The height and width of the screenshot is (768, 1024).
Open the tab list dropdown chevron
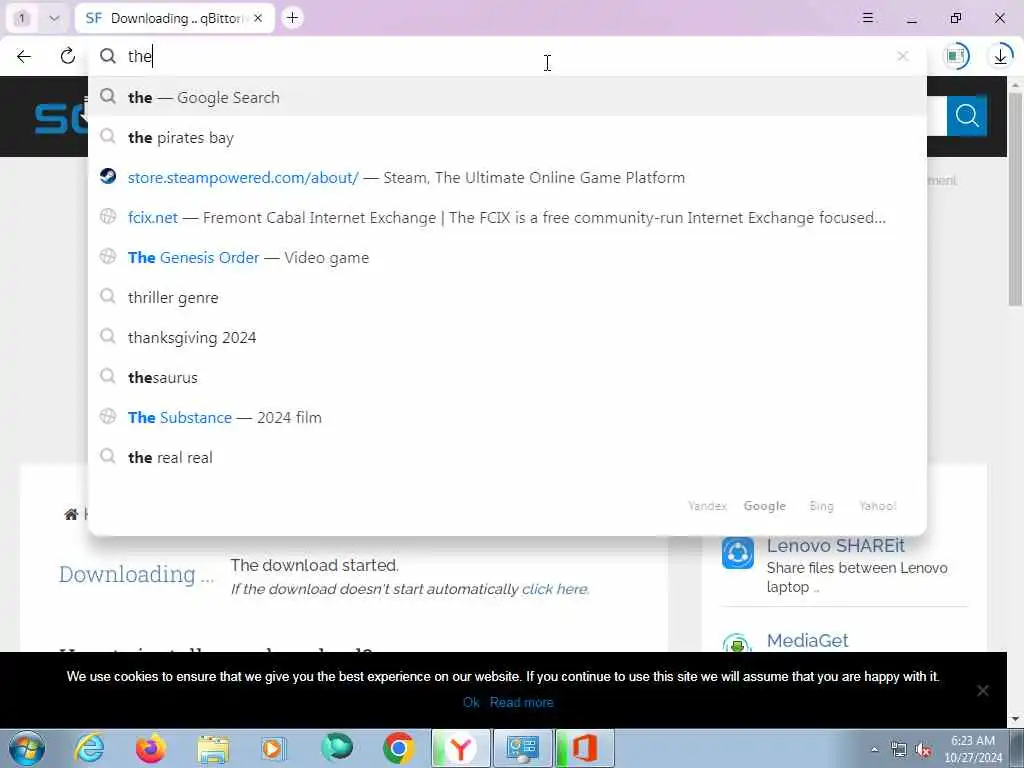[x=54, y=18]
